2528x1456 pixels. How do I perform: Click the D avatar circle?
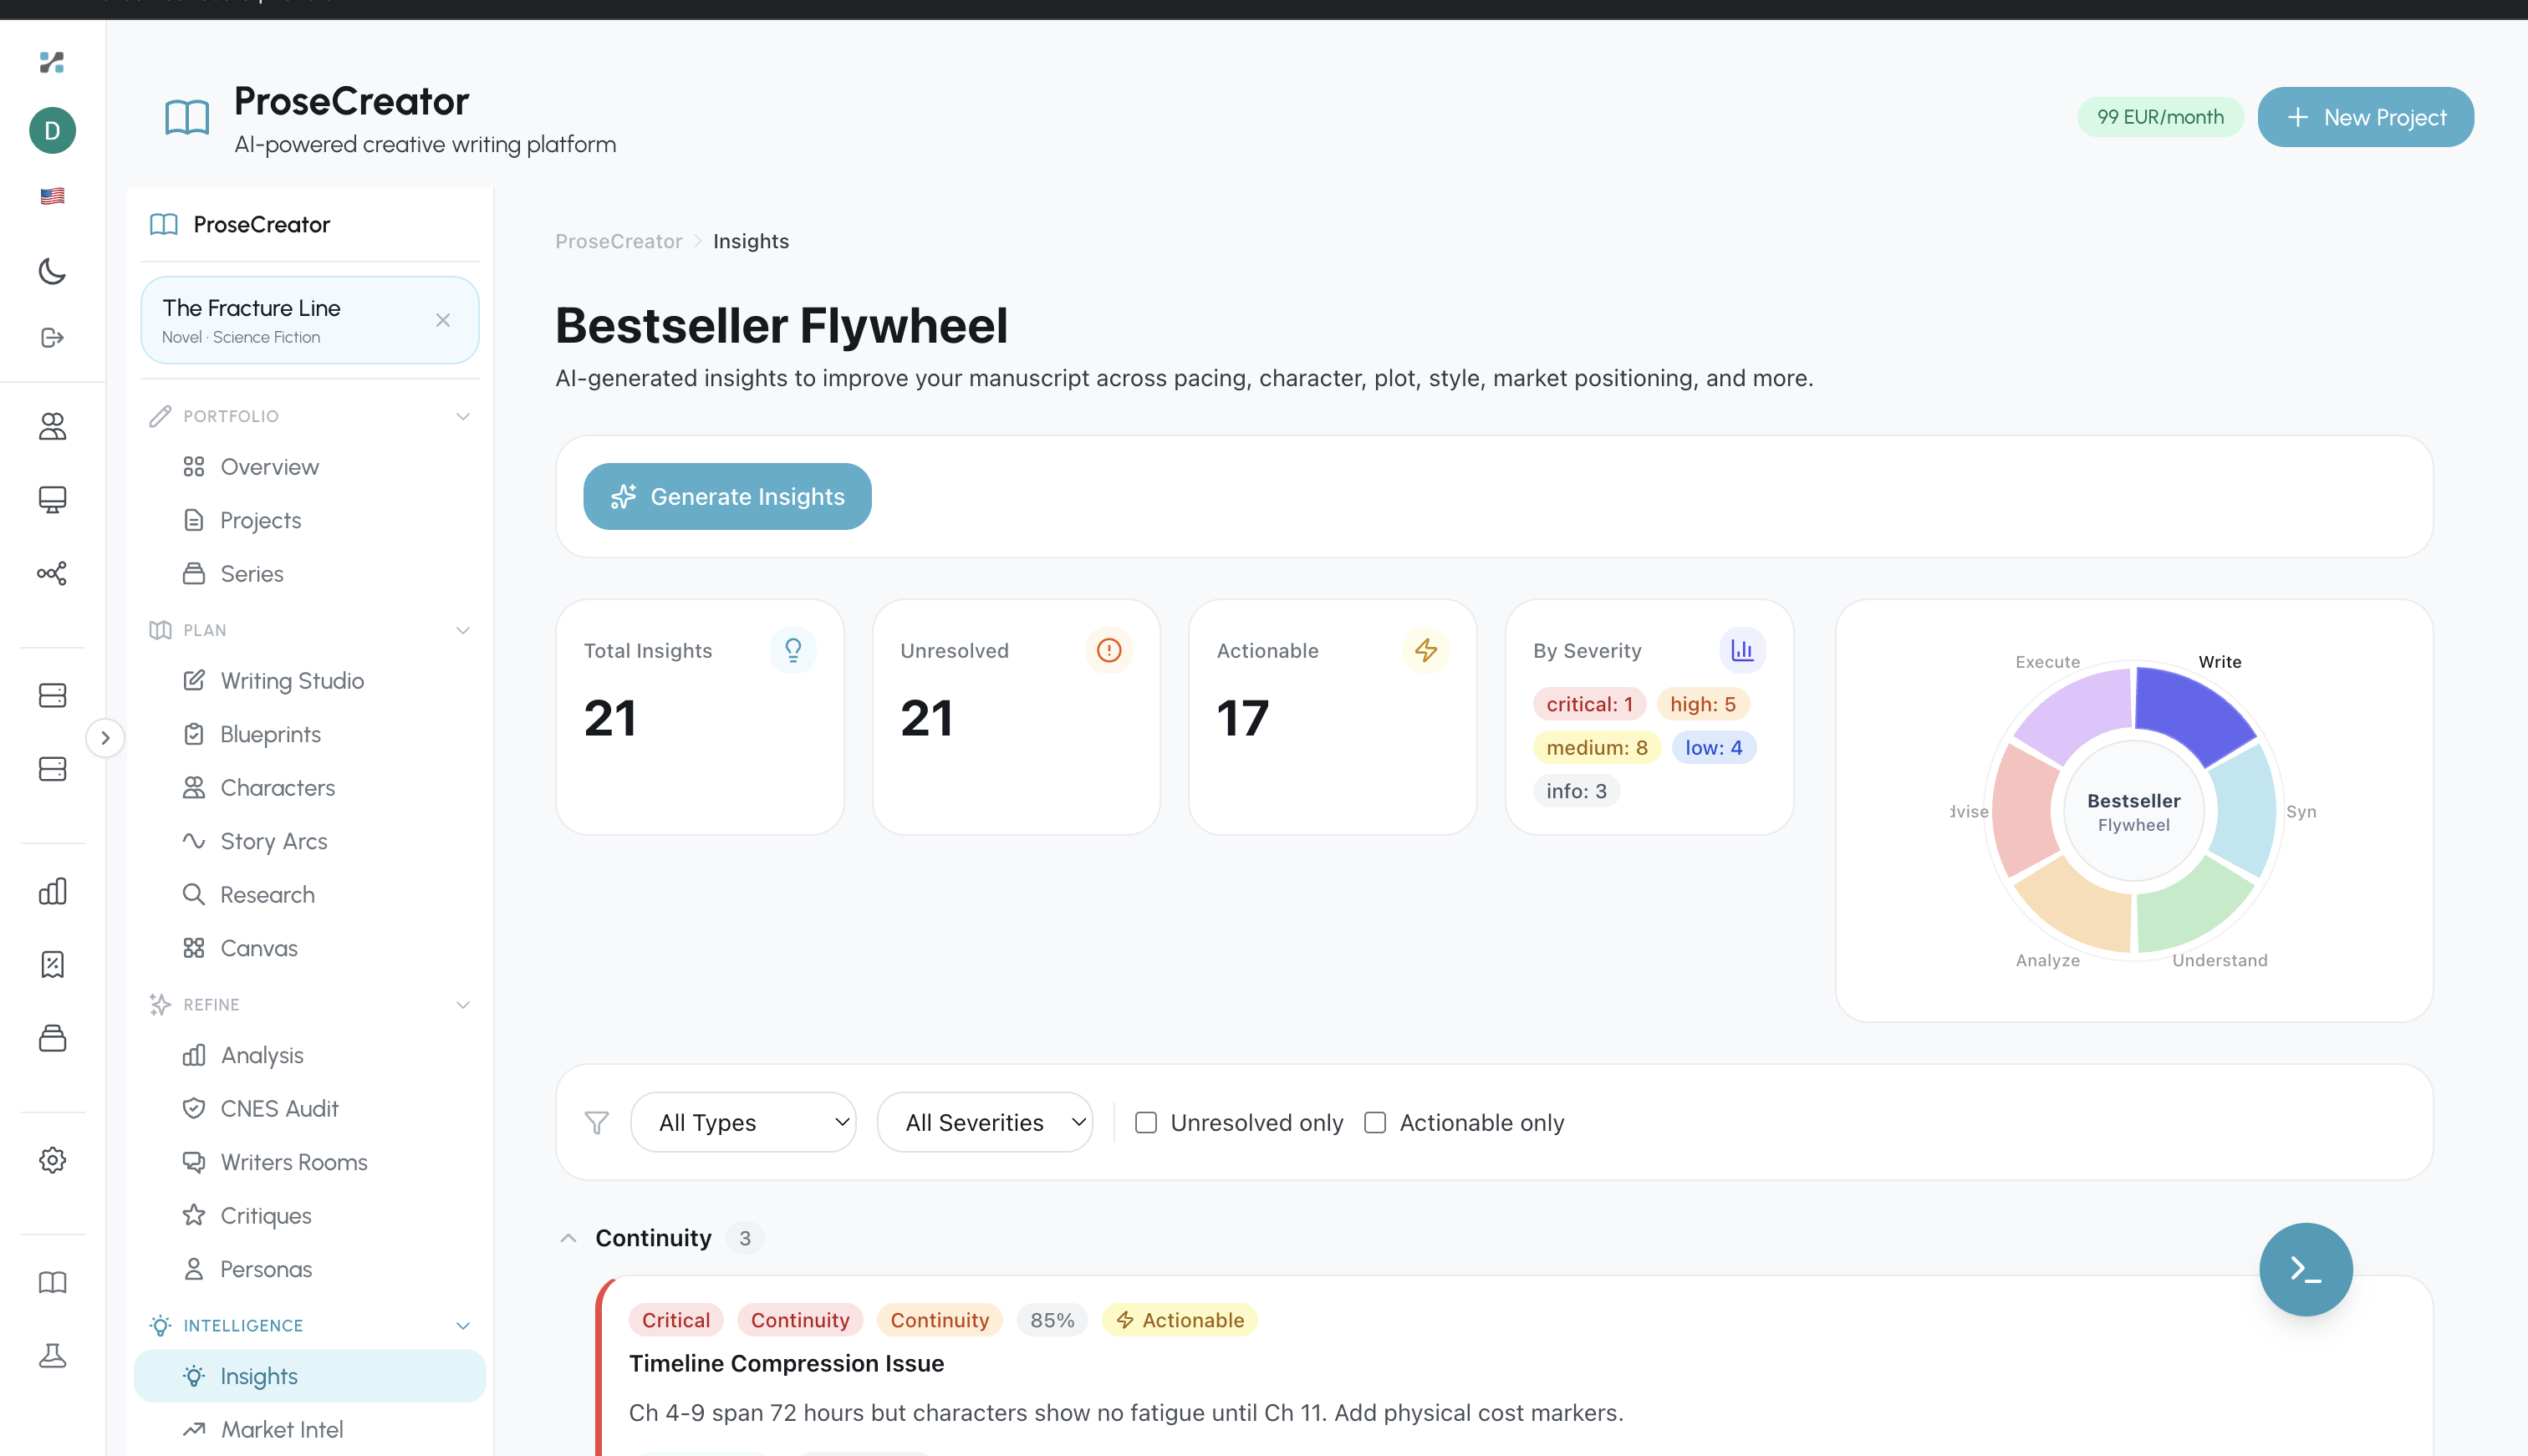[52, 130]
